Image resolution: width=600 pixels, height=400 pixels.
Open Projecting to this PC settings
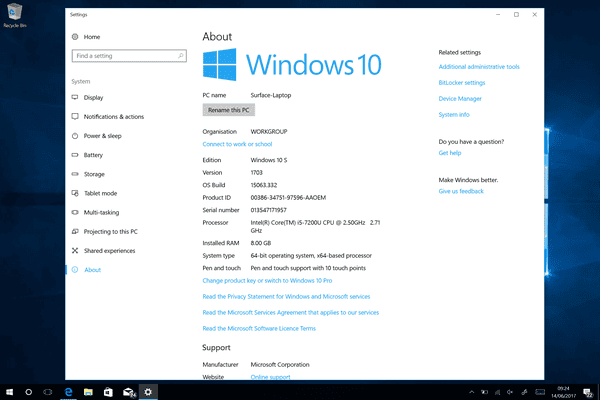point(111,231)
